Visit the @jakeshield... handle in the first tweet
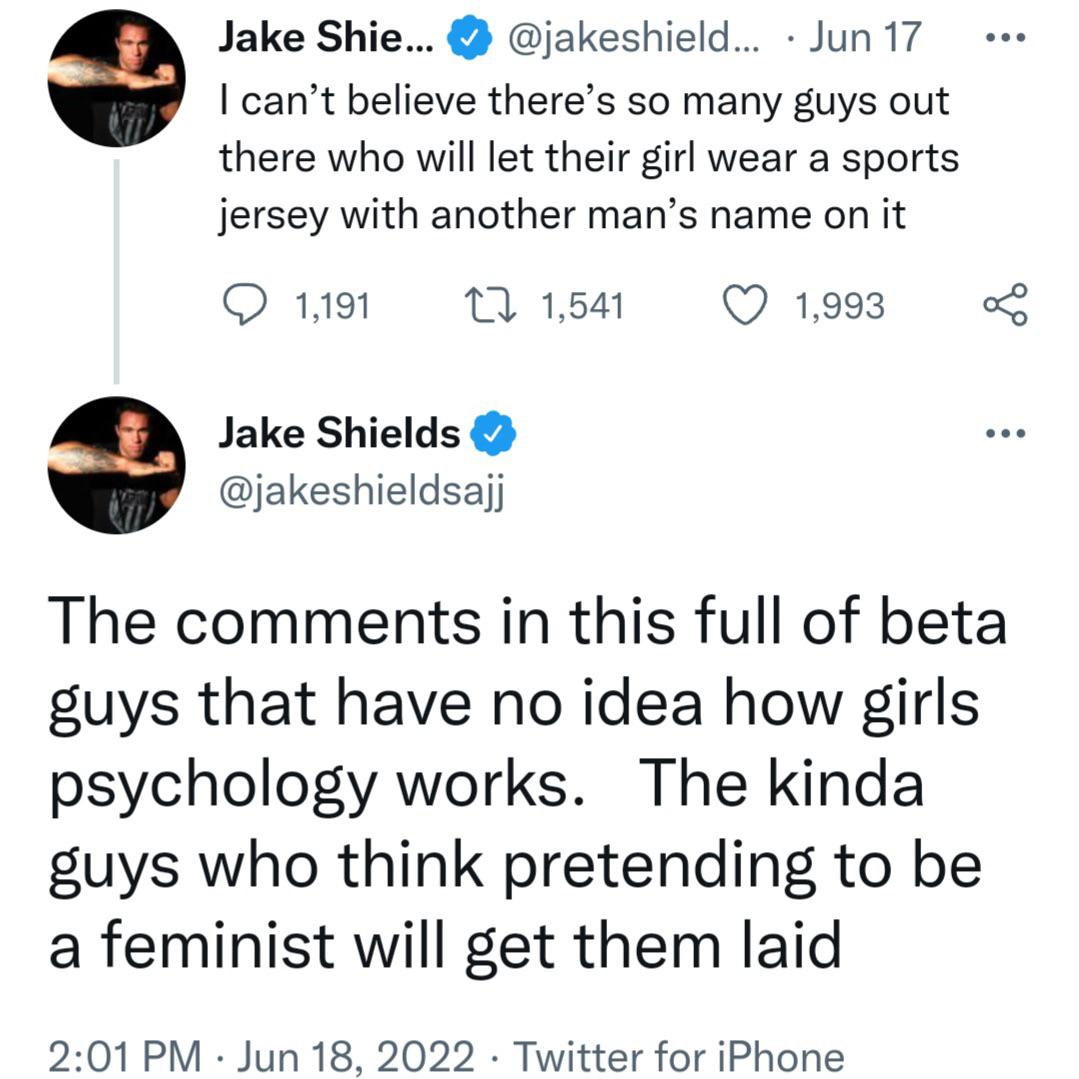Screen dimensions: 1079x1079 [x=634, y=38]
